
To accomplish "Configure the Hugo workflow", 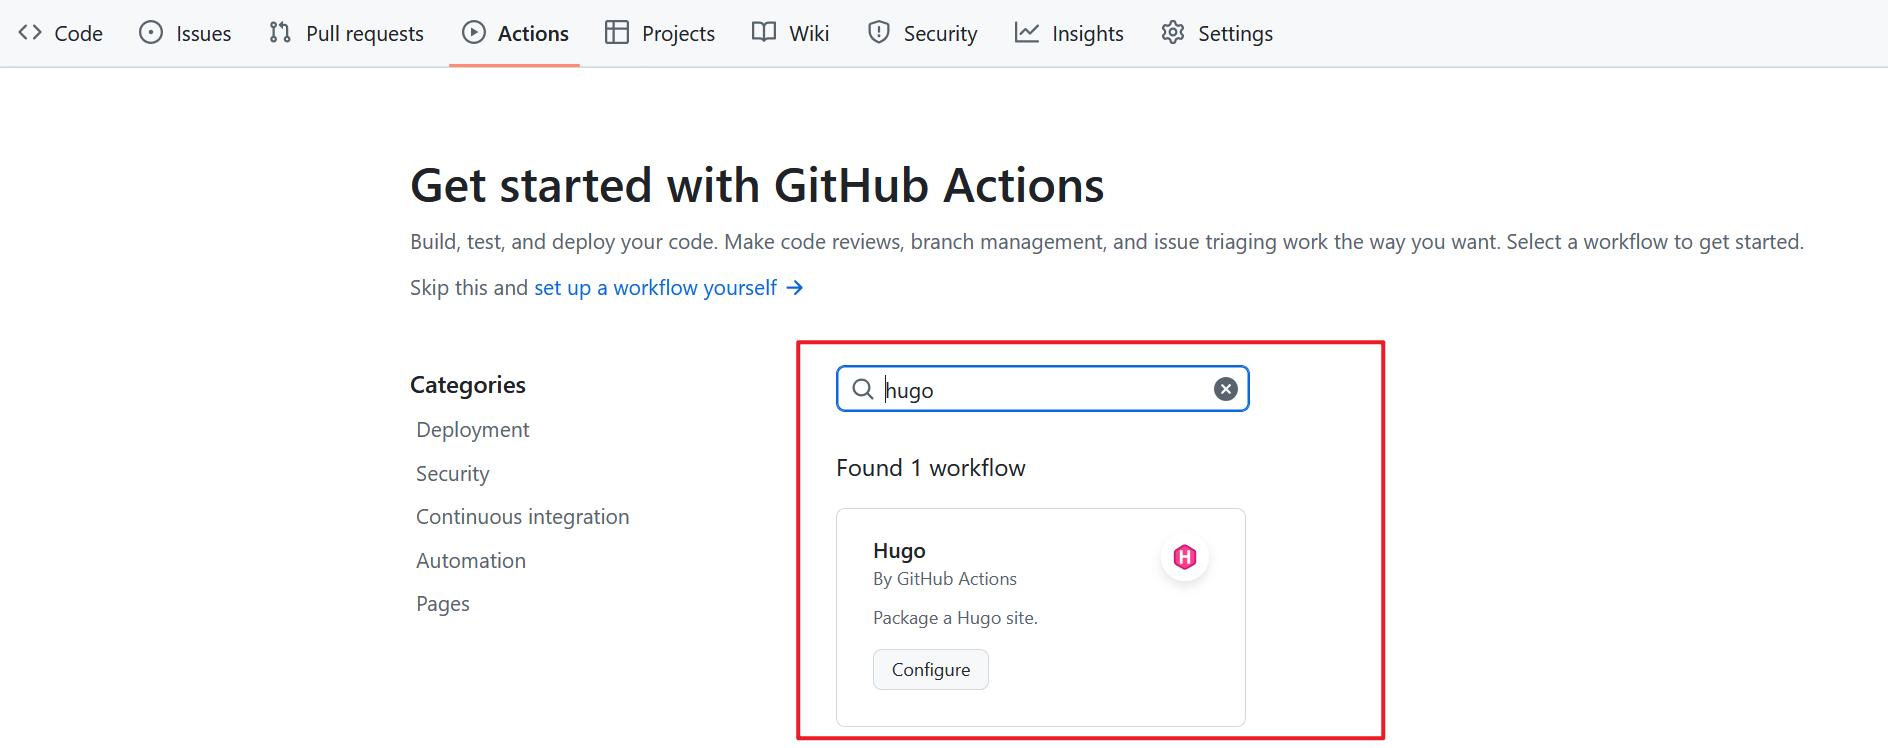I will [931, 669].
